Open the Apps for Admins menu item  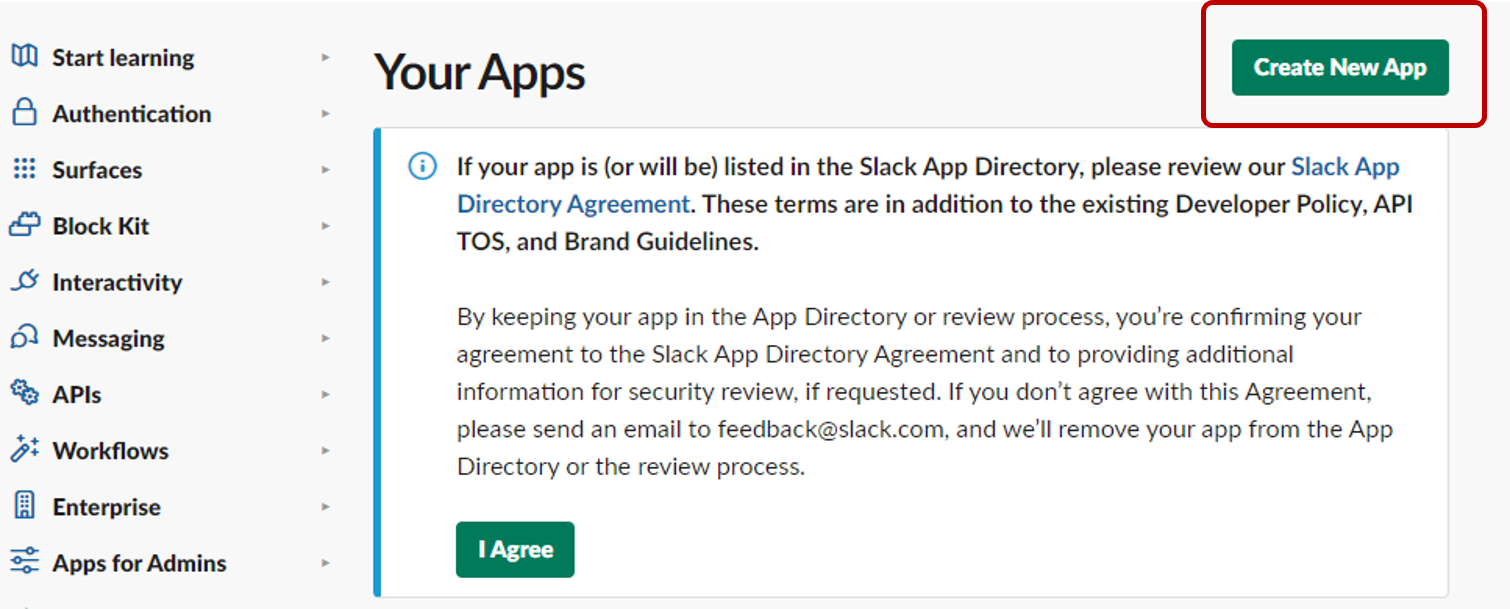pos(139,563)
